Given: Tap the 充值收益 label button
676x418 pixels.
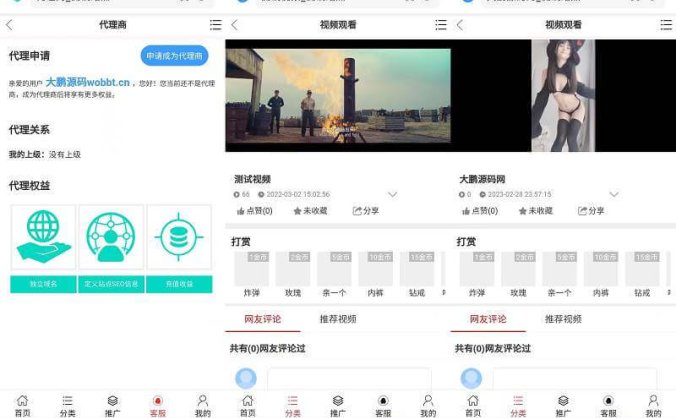Looking at the screenshot, I should tap(179, 284).
